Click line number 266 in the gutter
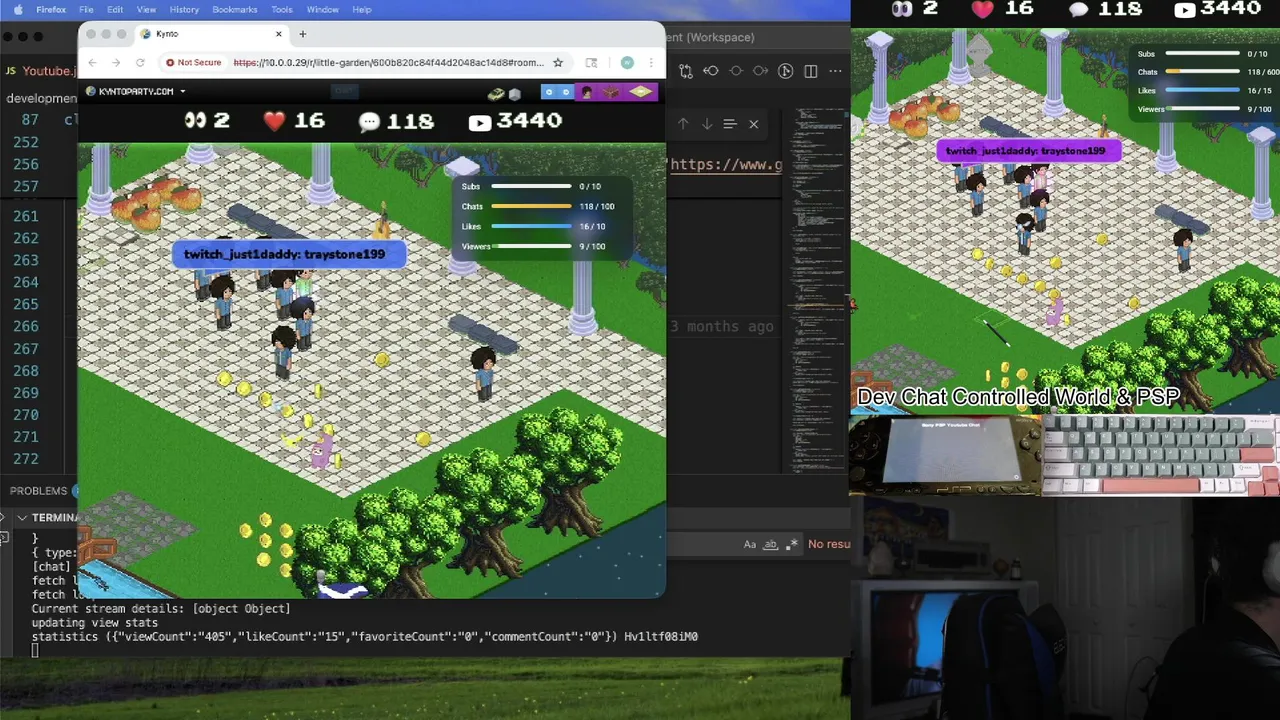The height and width of the screenshot is (720, 1280). pyautogui.click(x=26, y=326)
